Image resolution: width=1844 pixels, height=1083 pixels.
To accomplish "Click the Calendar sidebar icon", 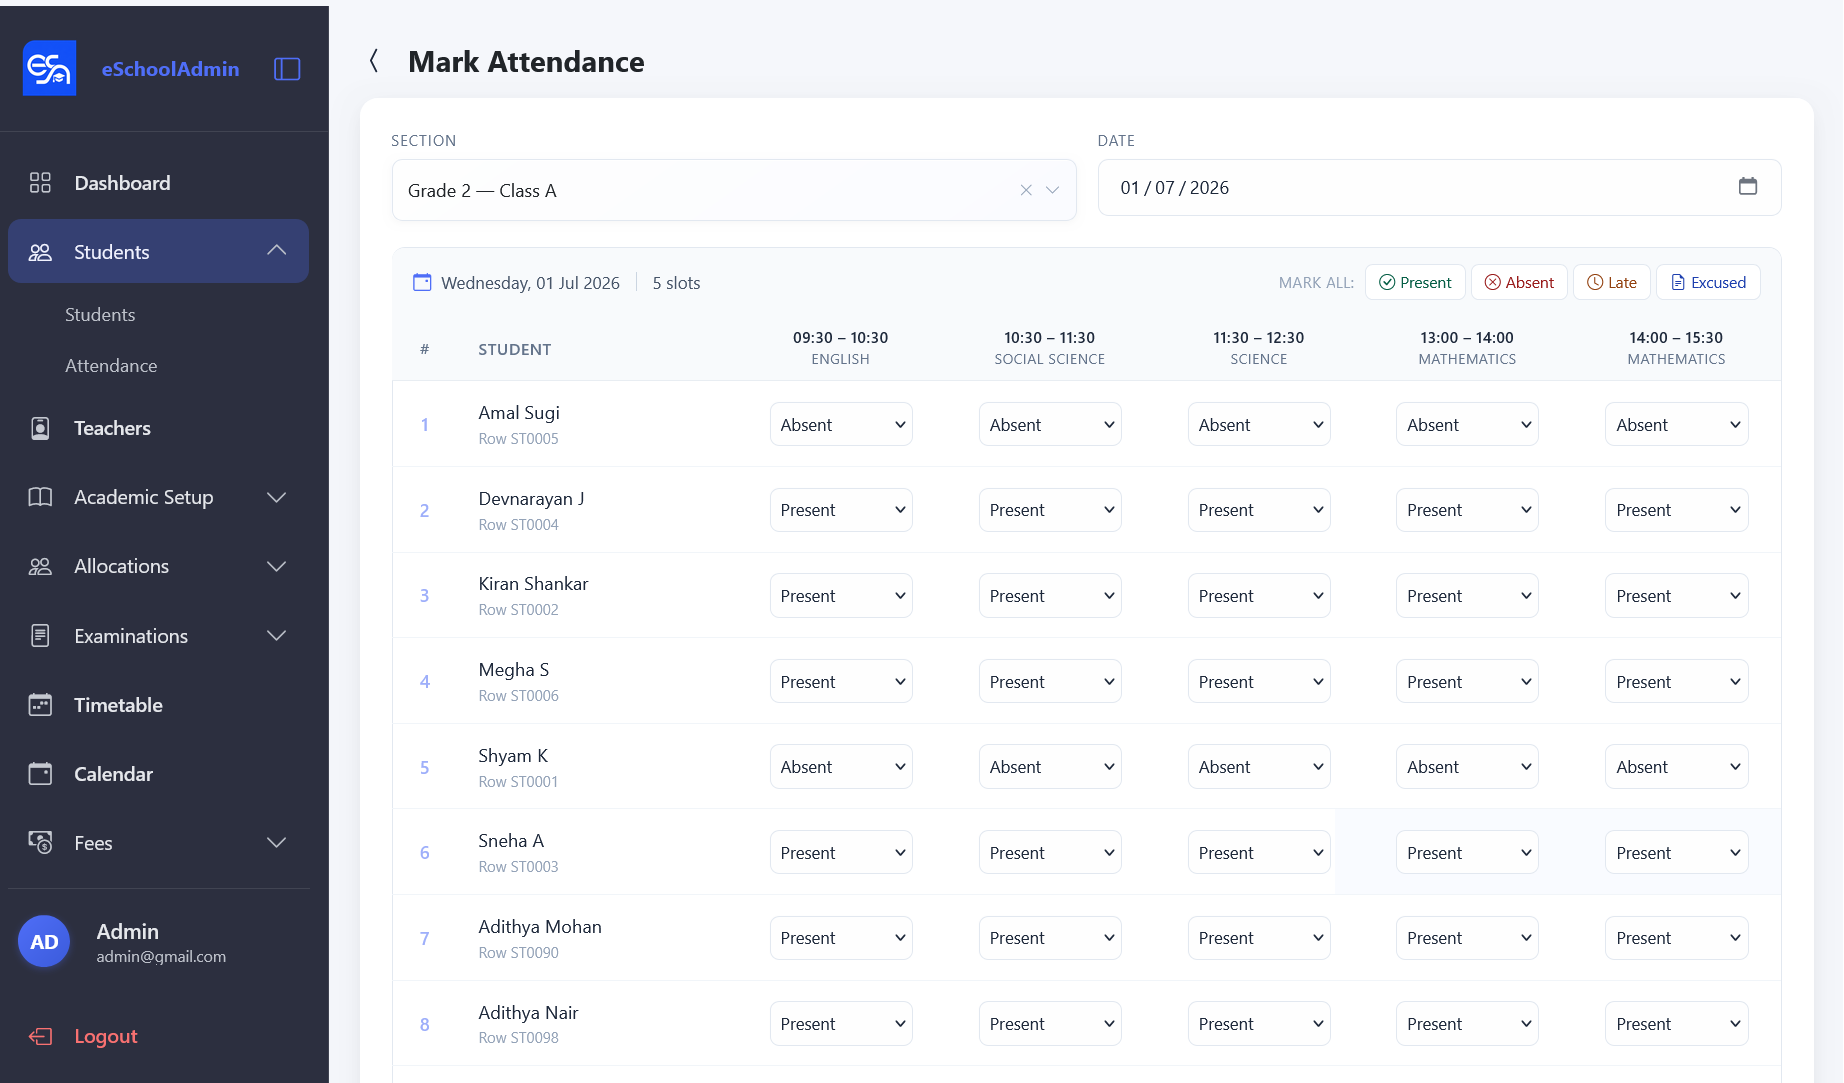I will click(x=40, y=774).
